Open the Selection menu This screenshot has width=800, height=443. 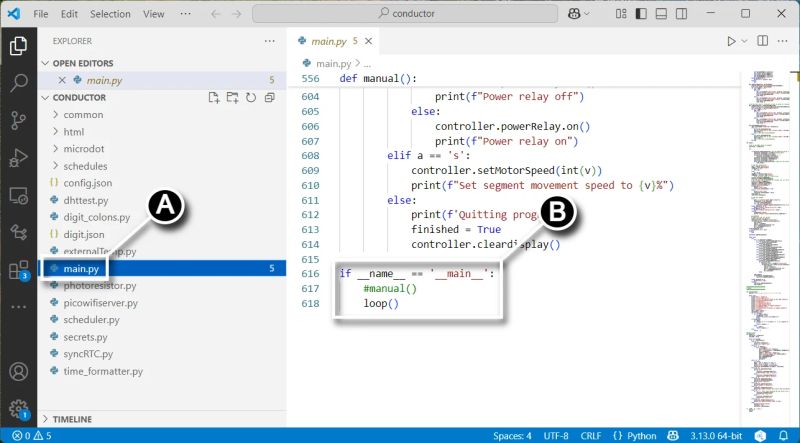pyautogui.click(x=110, y=14)
